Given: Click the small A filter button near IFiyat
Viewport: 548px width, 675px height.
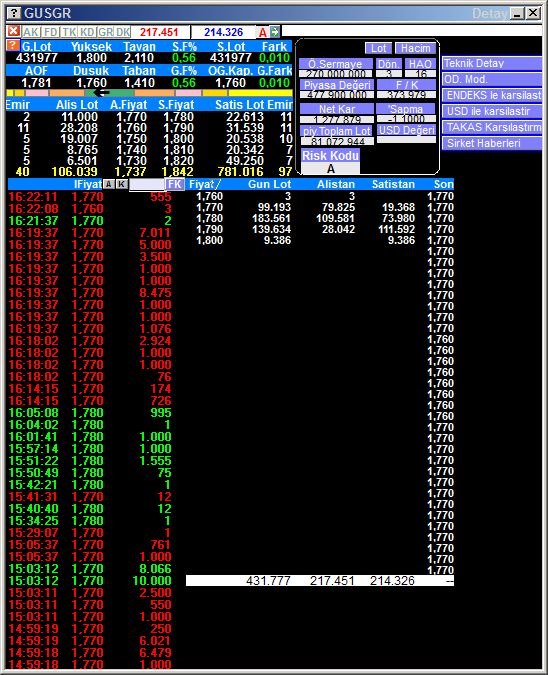Looking at the screenshot, I should [109, 184].
